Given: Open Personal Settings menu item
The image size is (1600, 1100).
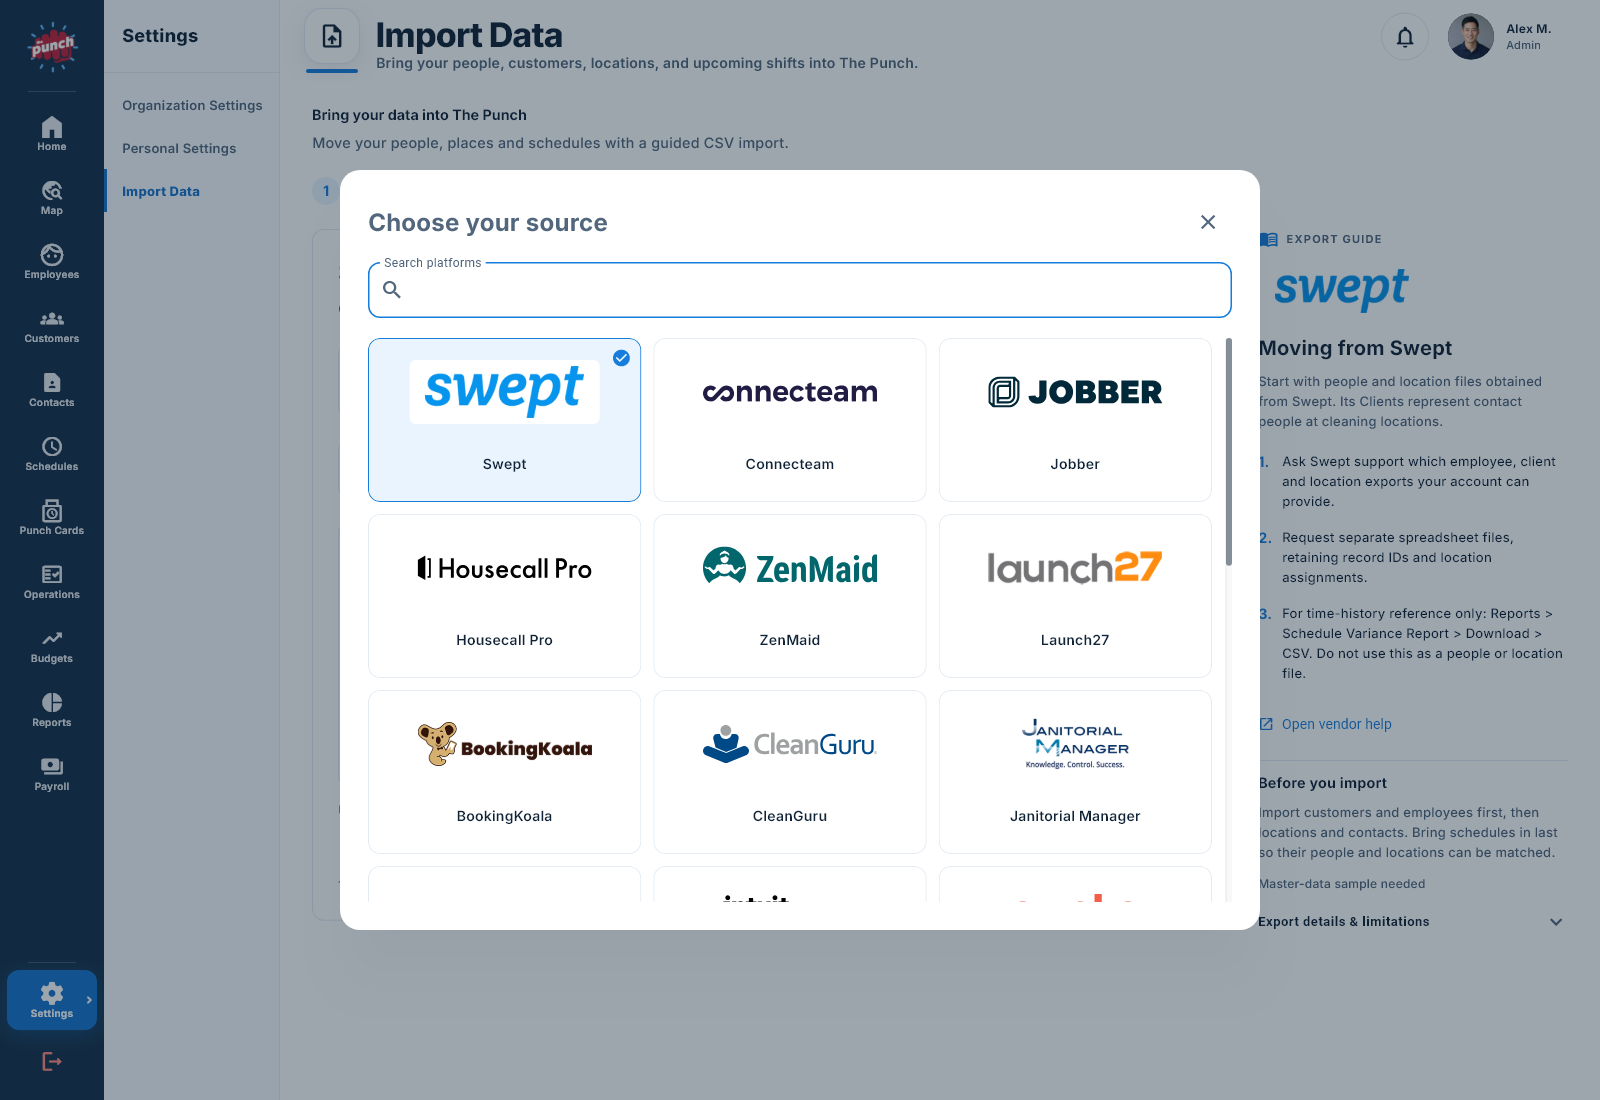Looking at the screenshot, I should 179,148.
